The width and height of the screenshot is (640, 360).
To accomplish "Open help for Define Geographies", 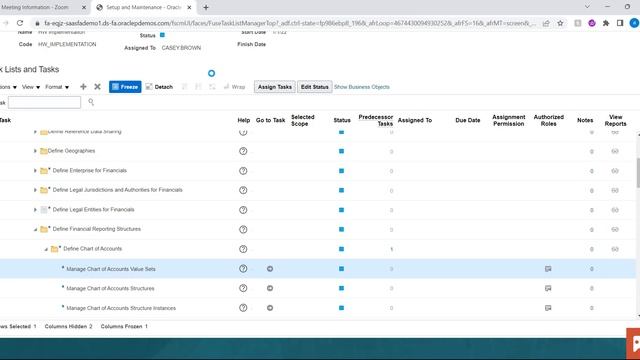I will (x=243, y=151).
